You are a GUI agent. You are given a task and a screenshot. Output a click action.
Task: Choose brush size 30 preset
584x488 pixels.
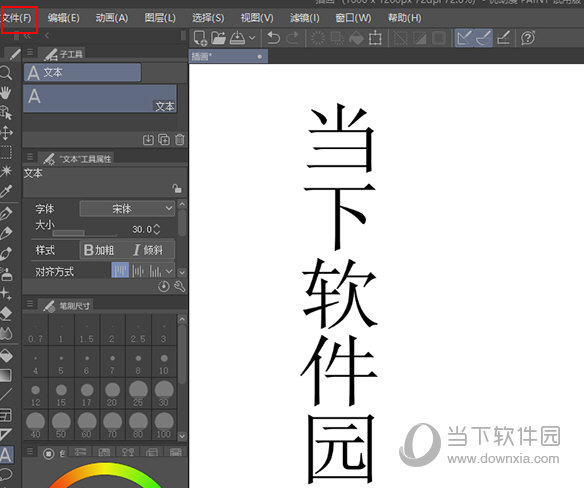164,394
